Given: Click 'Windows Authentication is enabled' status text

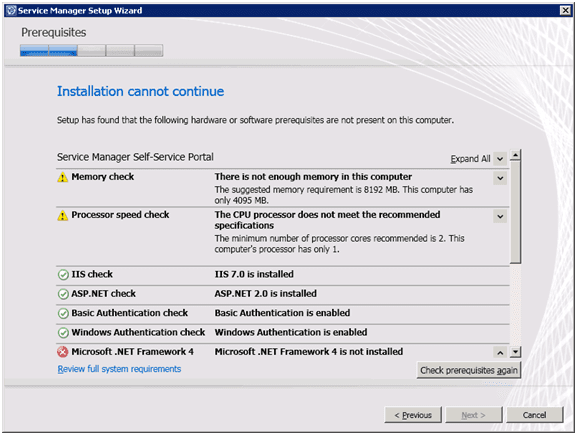Looking at the screenshot, I should click(x=291, y=332).
